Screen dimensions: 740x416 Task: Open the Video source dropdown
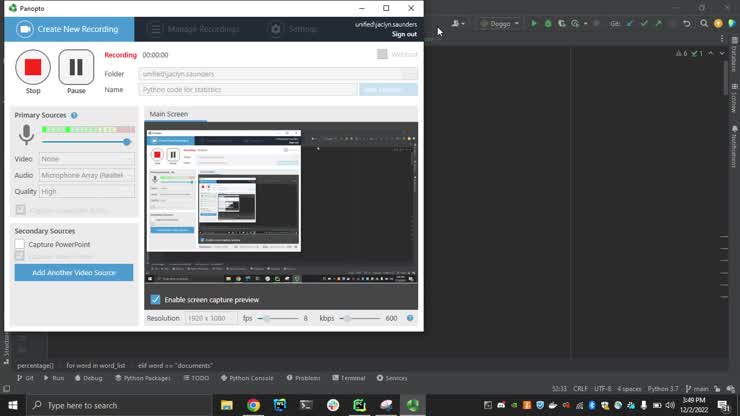[87, 159]
